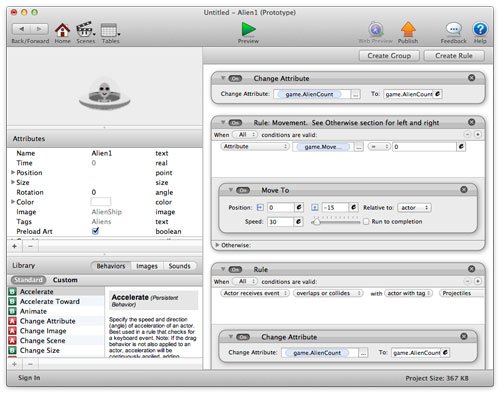Screen dimensions: 500x393
Task: Open expression editor for X position 0
Action: click(x=299, y=207)
